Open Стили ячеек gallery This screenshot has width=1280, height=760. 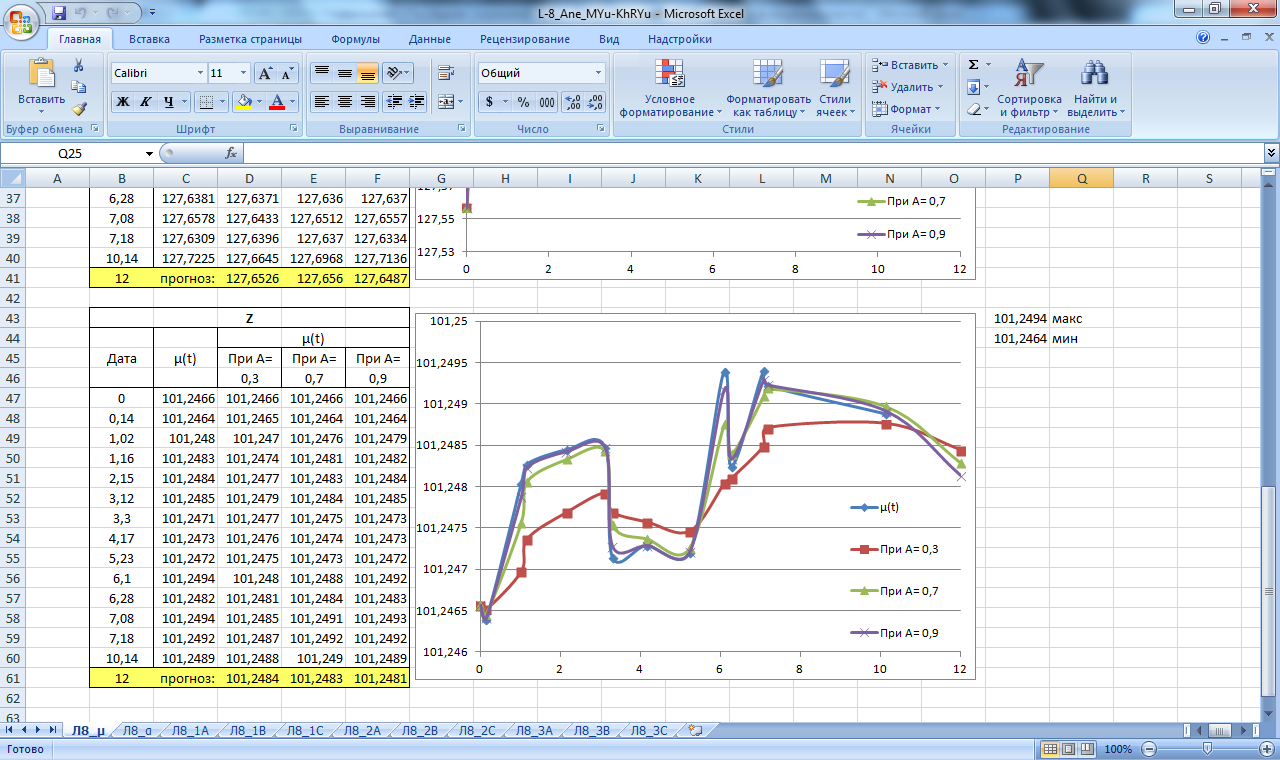(834, 88)
